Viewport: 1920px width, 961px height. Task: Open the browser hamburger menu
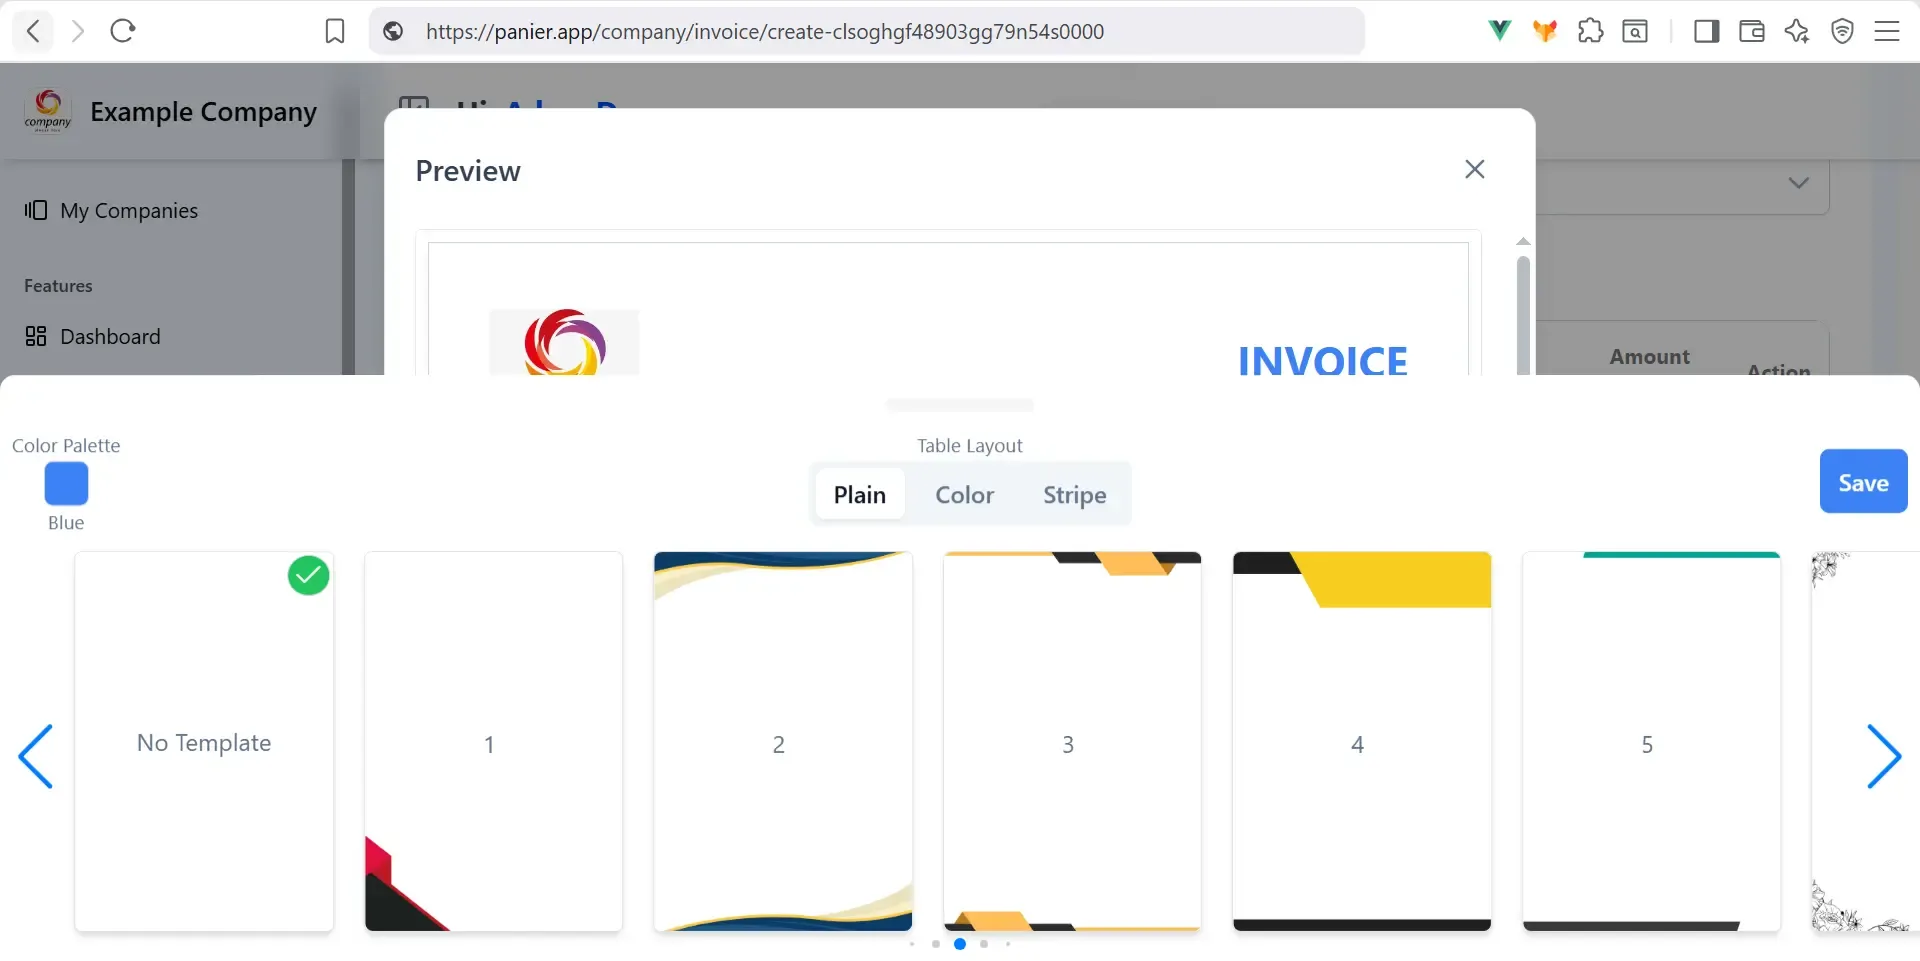point(1887,31)
